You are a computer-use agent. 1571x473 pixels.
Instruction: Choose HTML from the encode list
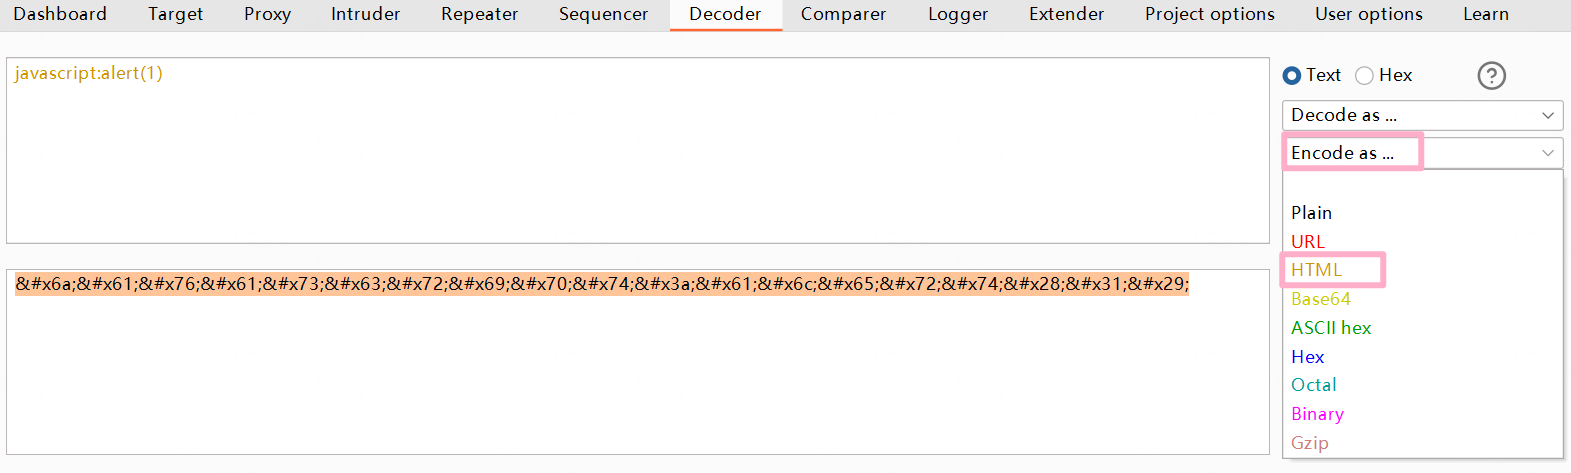click(1316, 270)
